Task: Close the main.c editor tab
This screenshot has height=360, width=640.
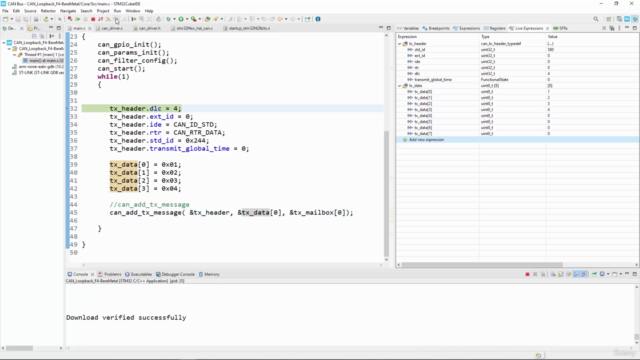Action: coord(89,28)
